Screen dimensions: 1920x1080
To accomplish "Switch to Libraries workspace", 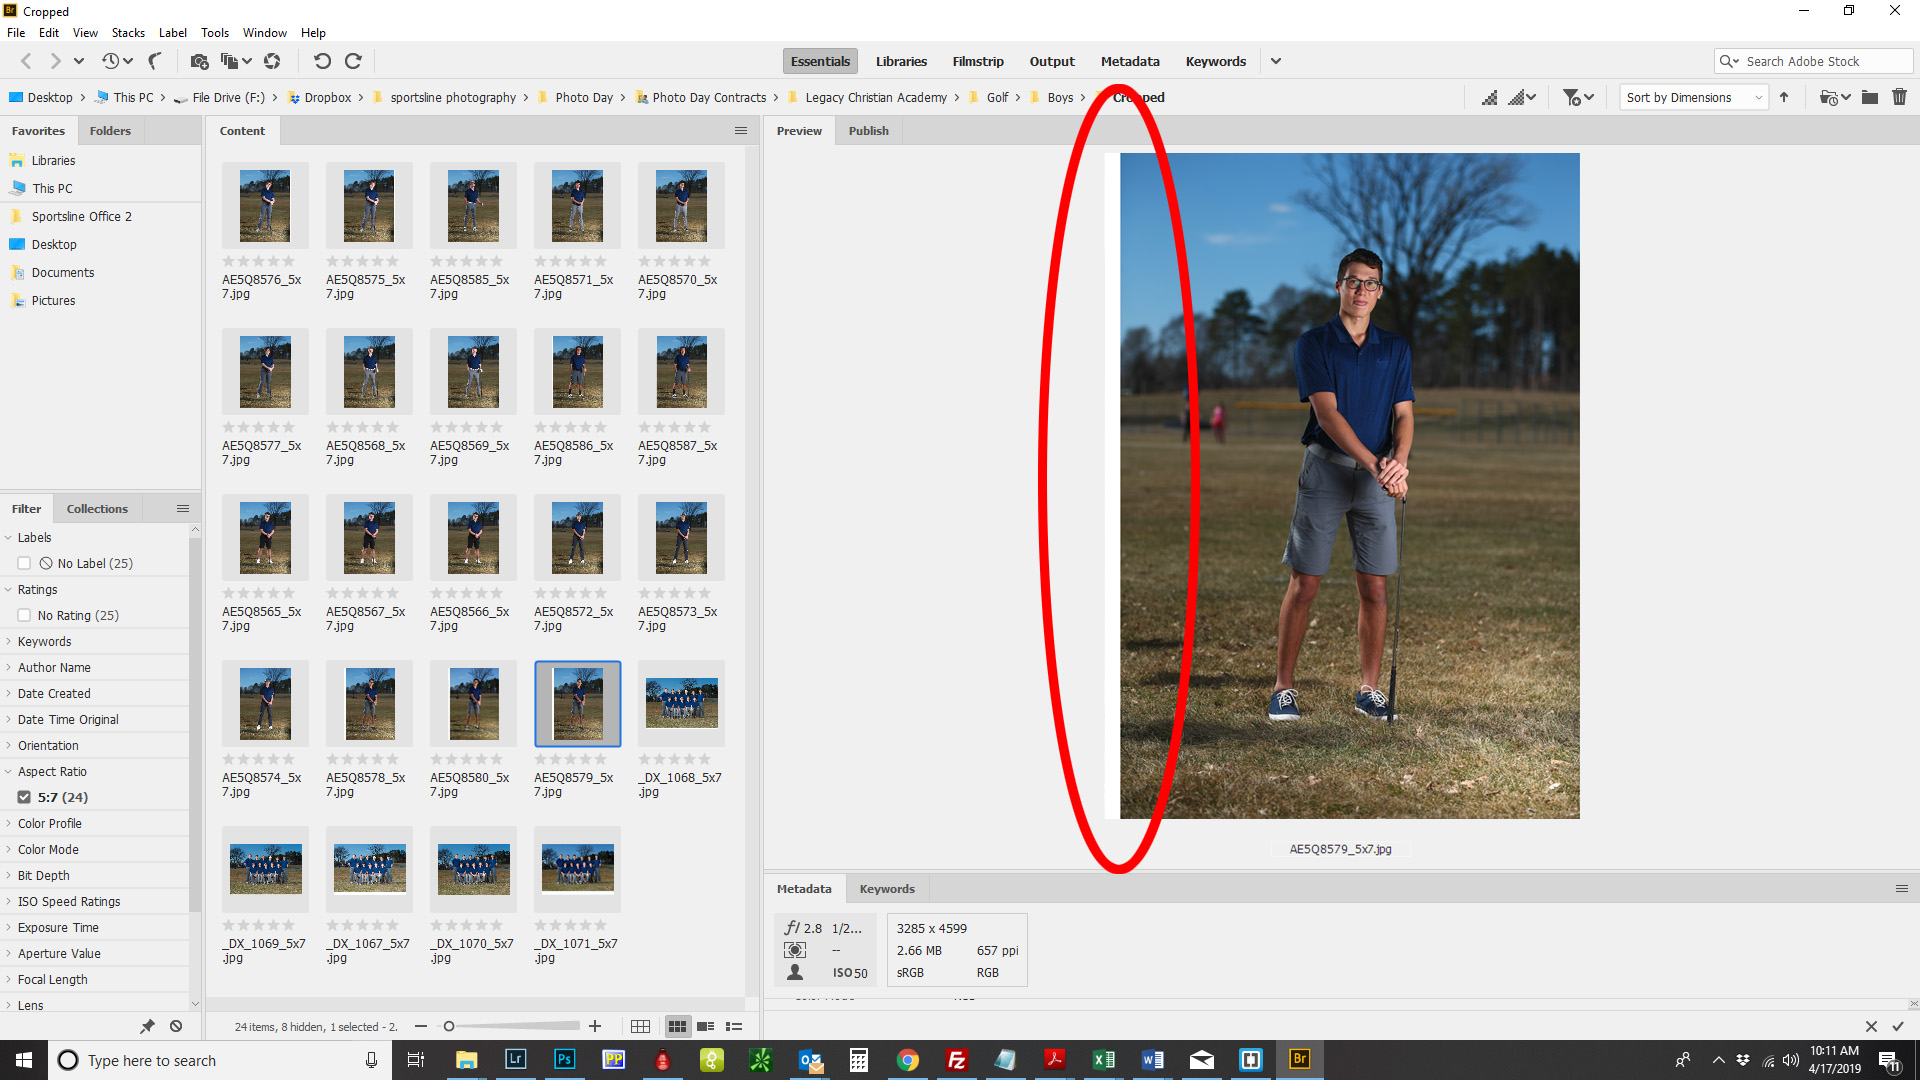I will (x=901, y=61).
